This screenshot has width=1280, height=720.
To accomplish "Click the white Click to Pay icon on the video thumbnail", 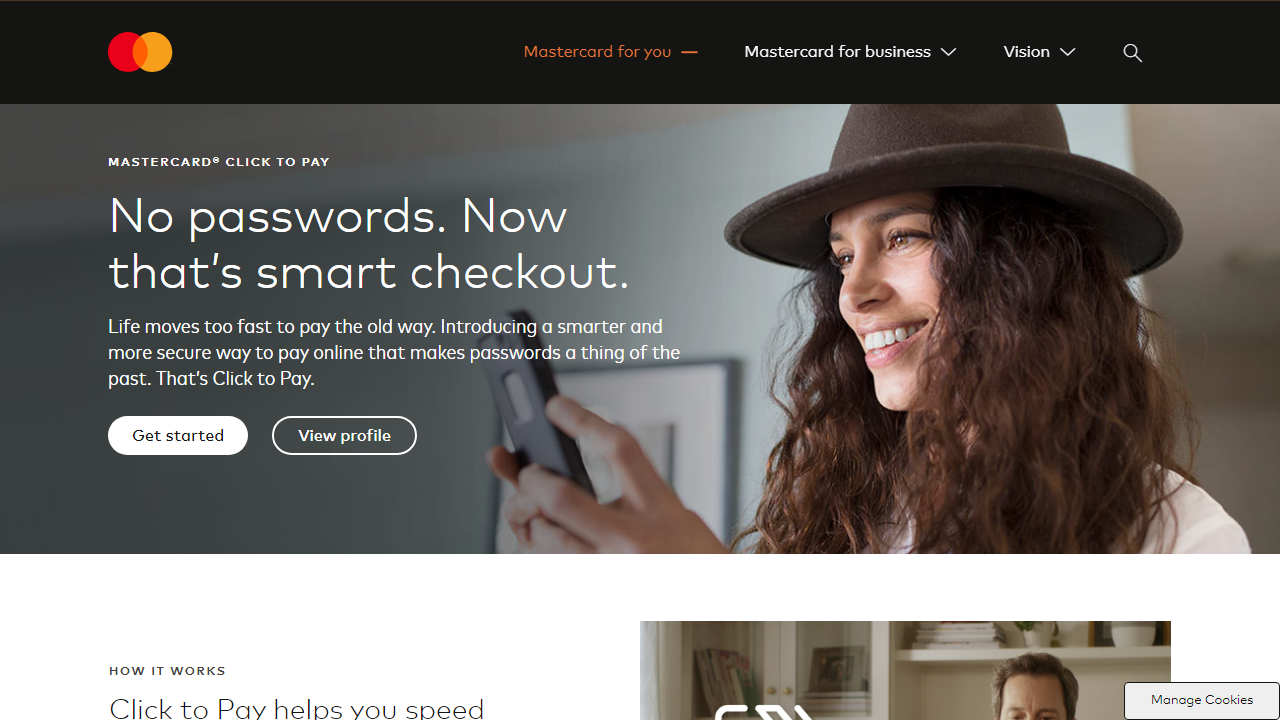I will click(765, 712).
